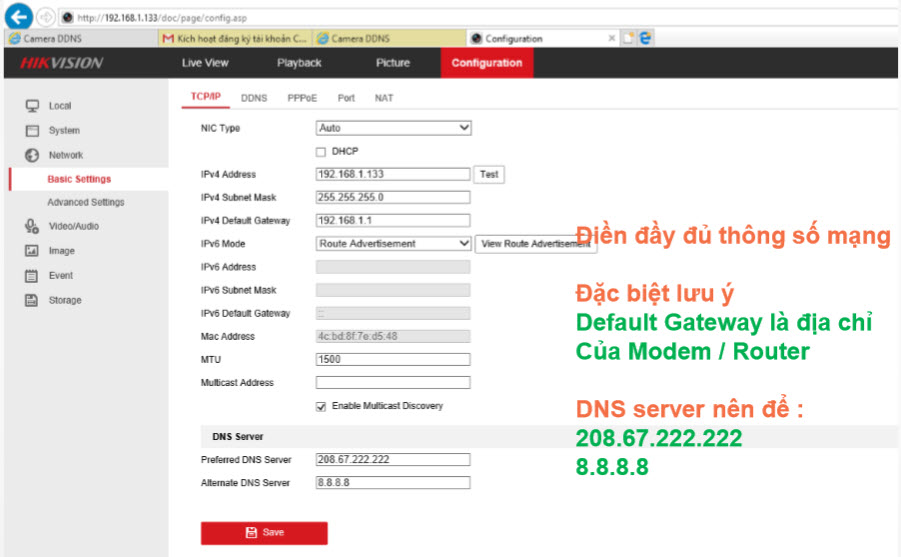Click the IPv6 Subnet Mask disabled field
The image size is (901, 557).
point(393,290)
